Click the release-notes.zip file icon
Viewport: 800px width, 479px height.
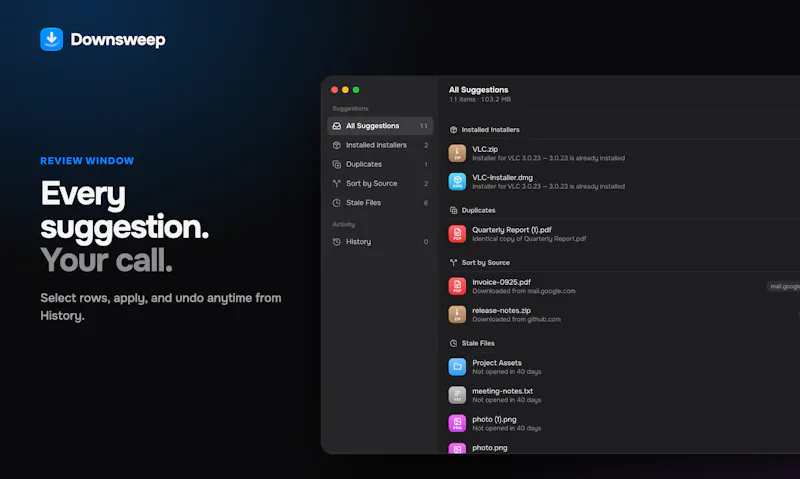(457, 314)
